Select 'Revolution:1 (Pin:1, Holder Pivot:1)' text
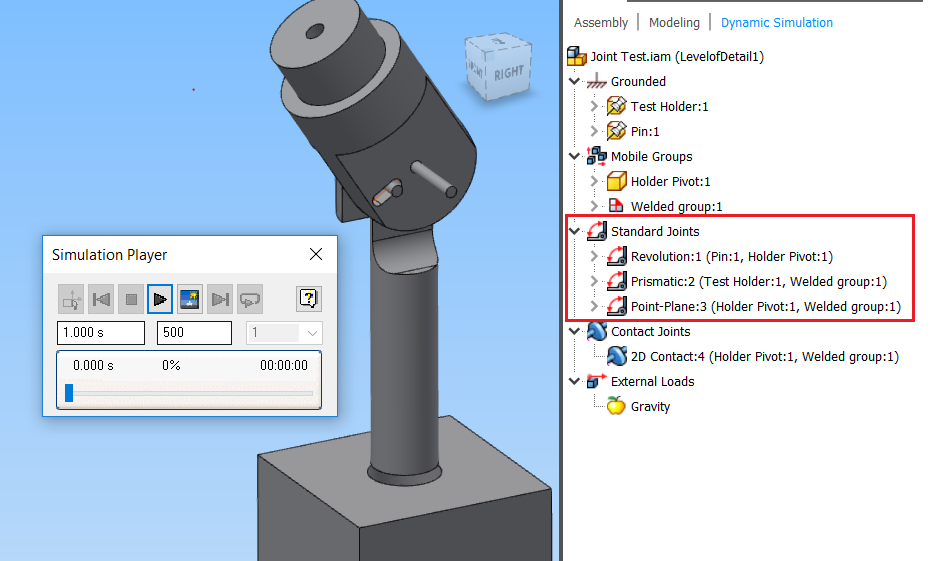This screenshot has width=934, height=561. click(732, 257)
